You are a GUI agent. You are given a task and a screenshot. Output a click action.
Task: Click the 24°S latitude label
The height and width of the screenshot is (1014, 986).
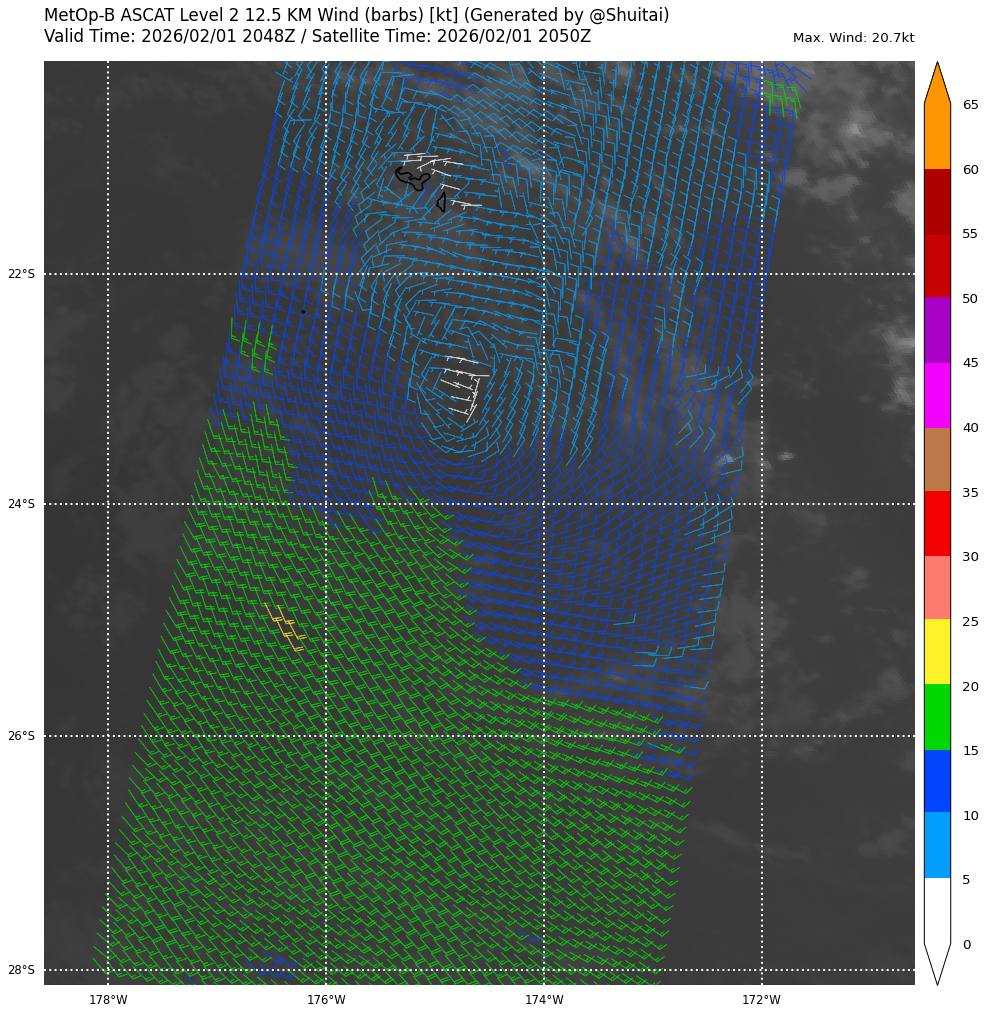pos(21,504)
